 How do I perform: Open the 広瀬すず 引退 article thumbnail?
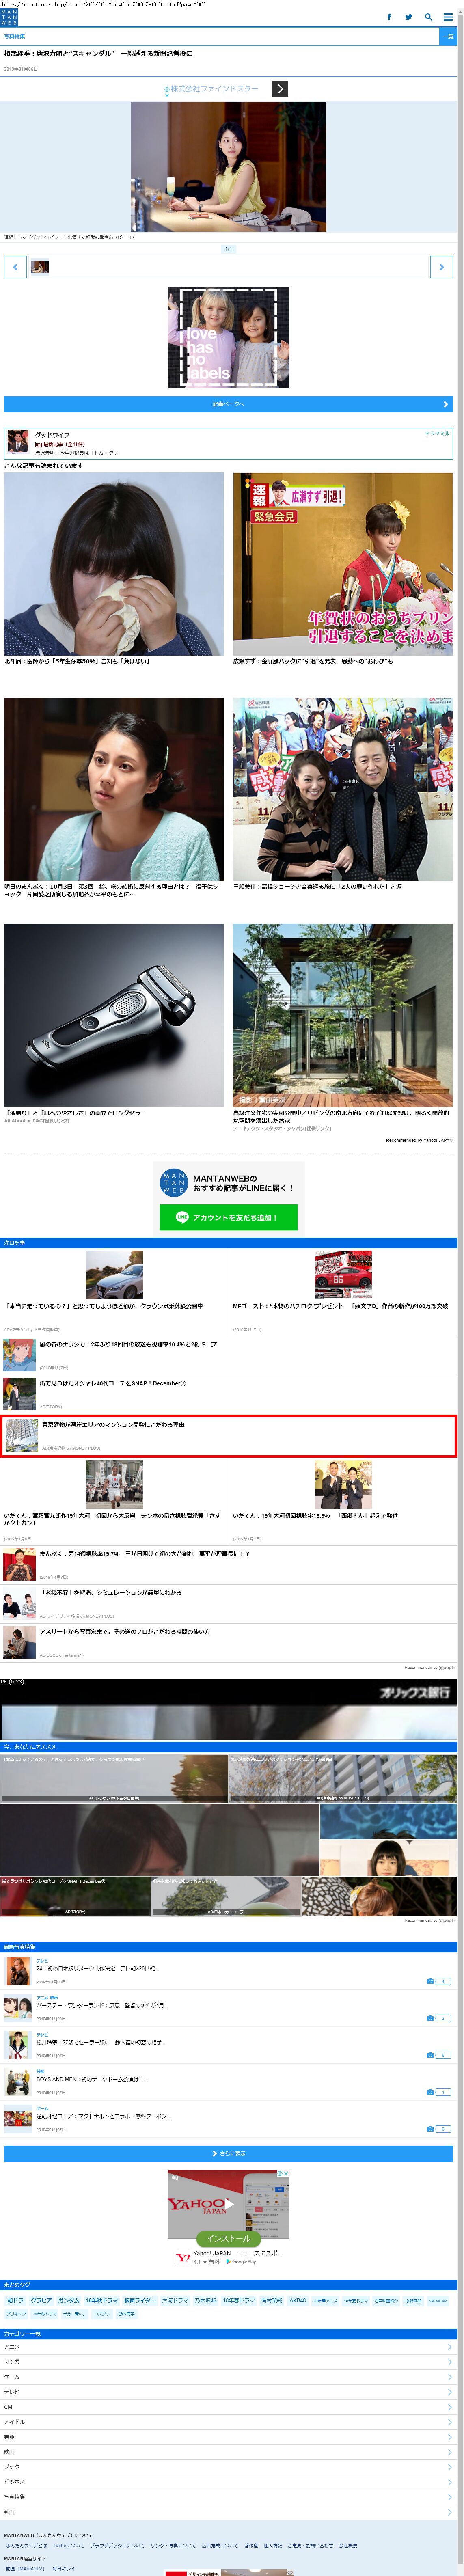[343, 564]
